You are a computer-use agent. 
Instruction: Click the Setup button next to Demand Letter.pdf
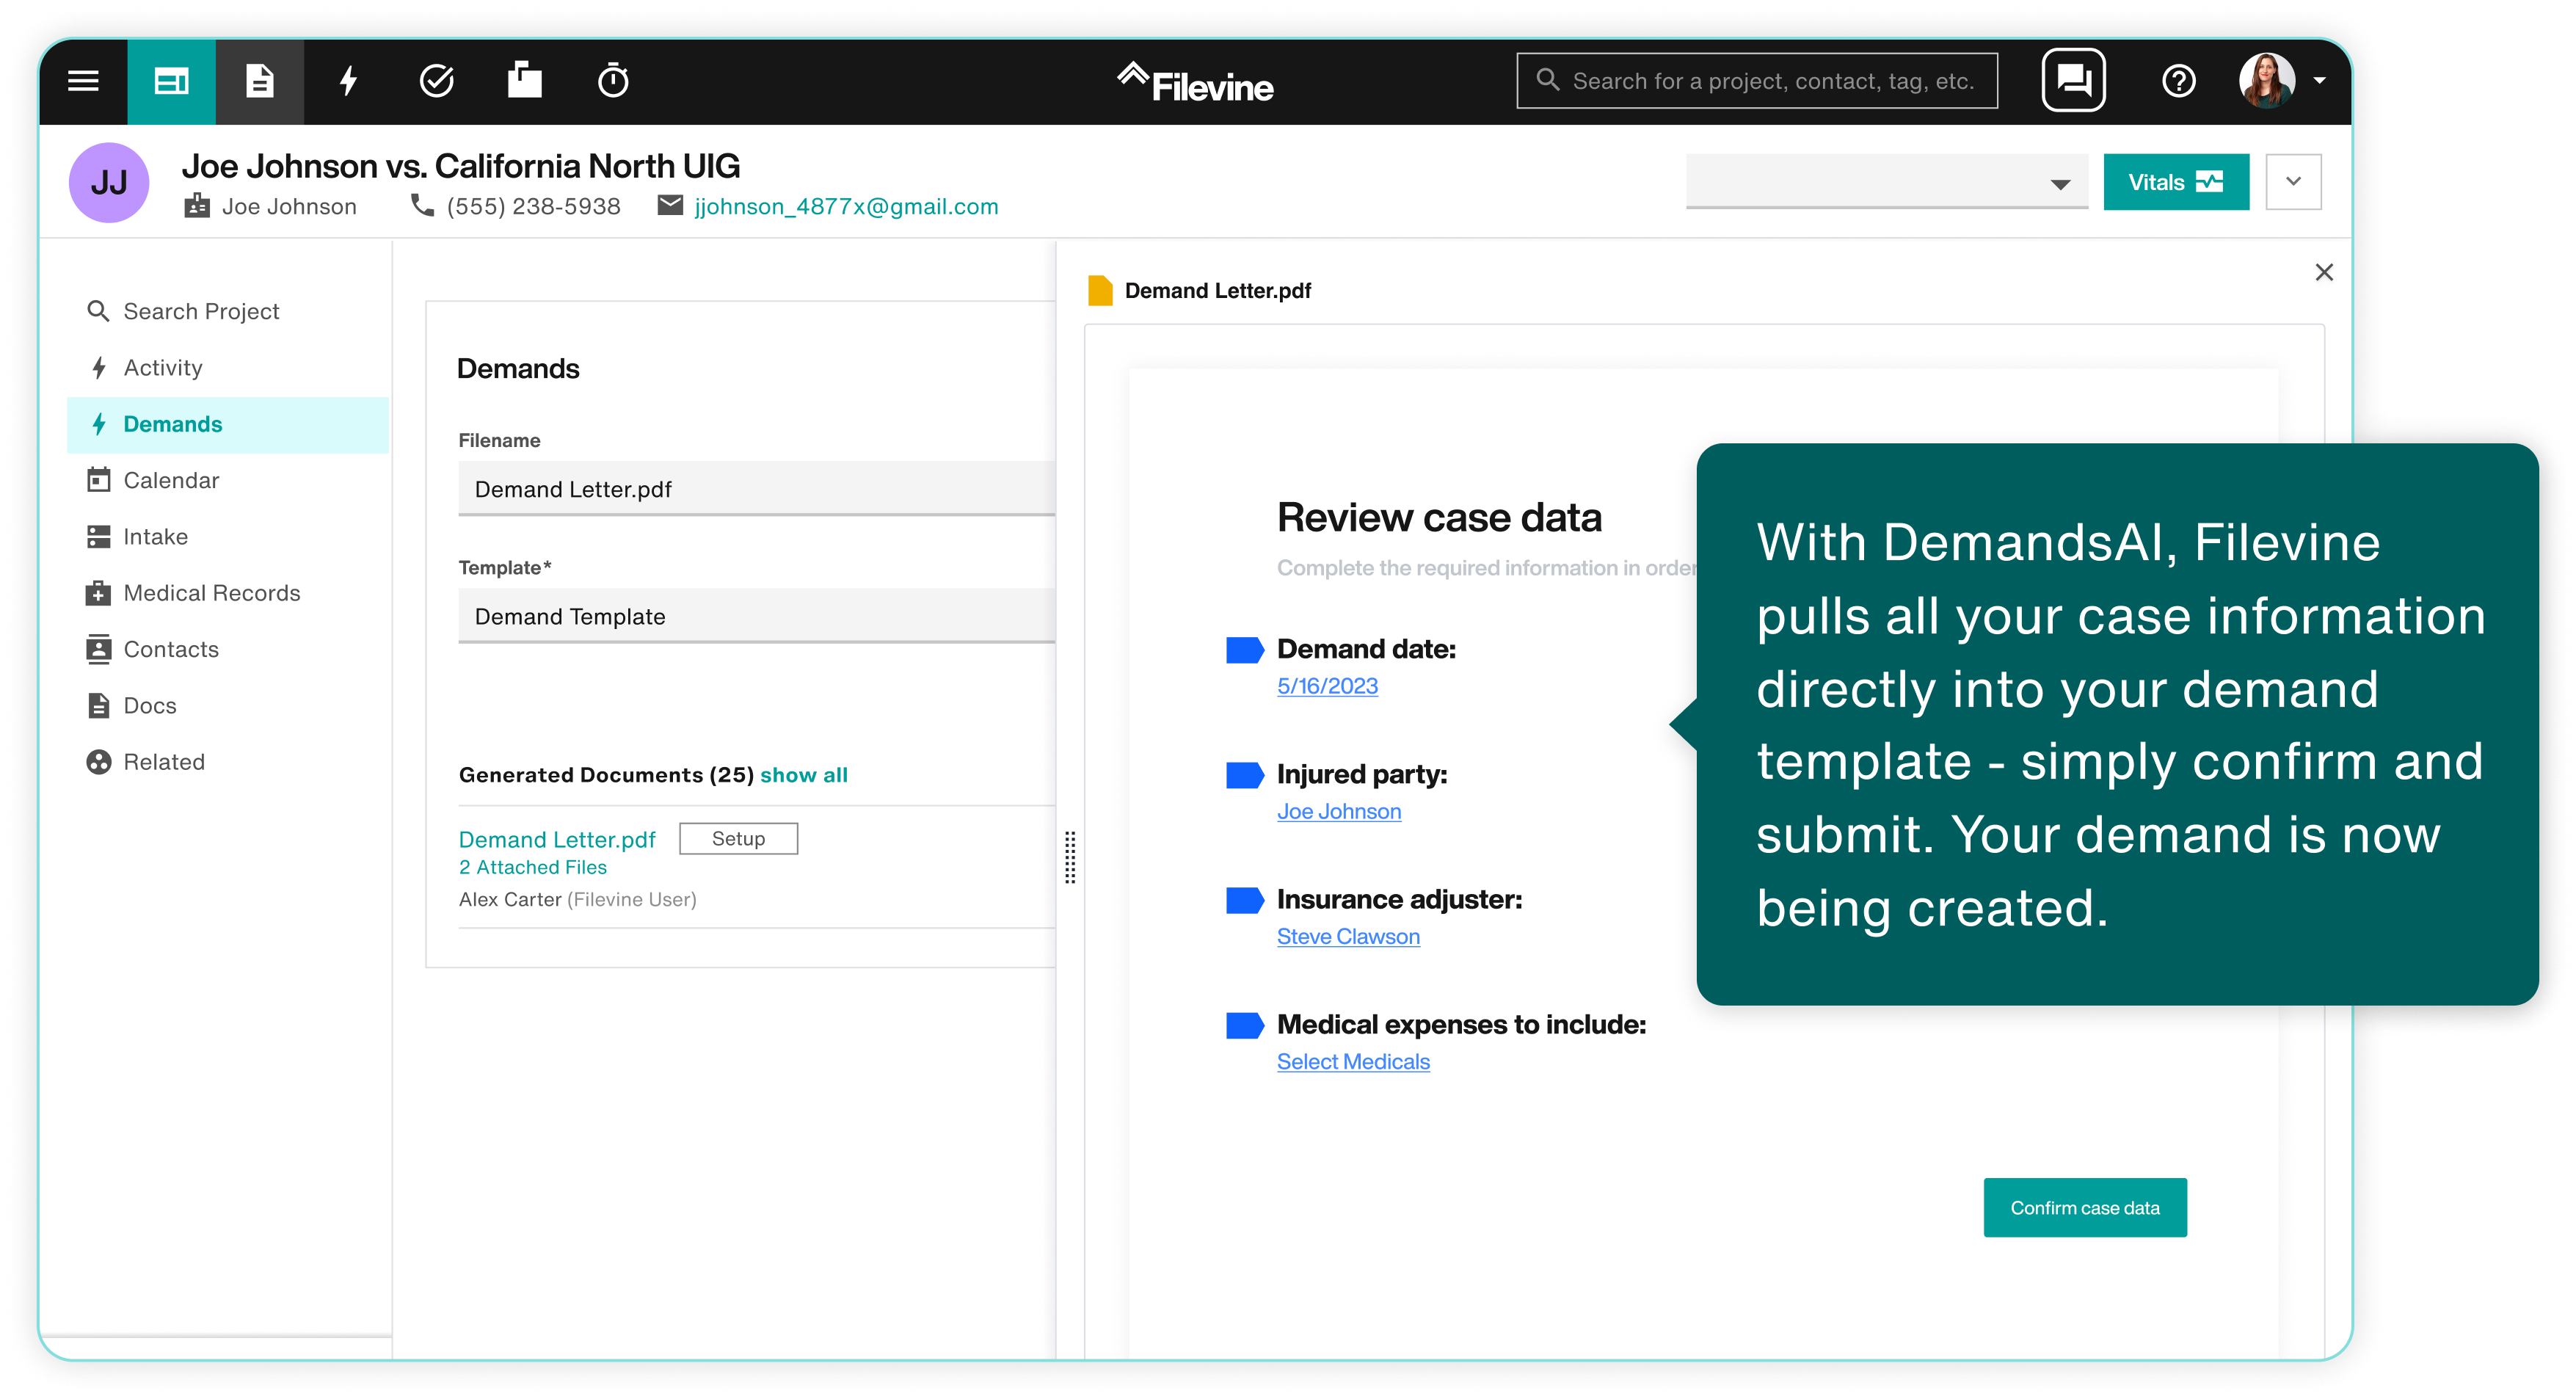[x=738, y=839]
